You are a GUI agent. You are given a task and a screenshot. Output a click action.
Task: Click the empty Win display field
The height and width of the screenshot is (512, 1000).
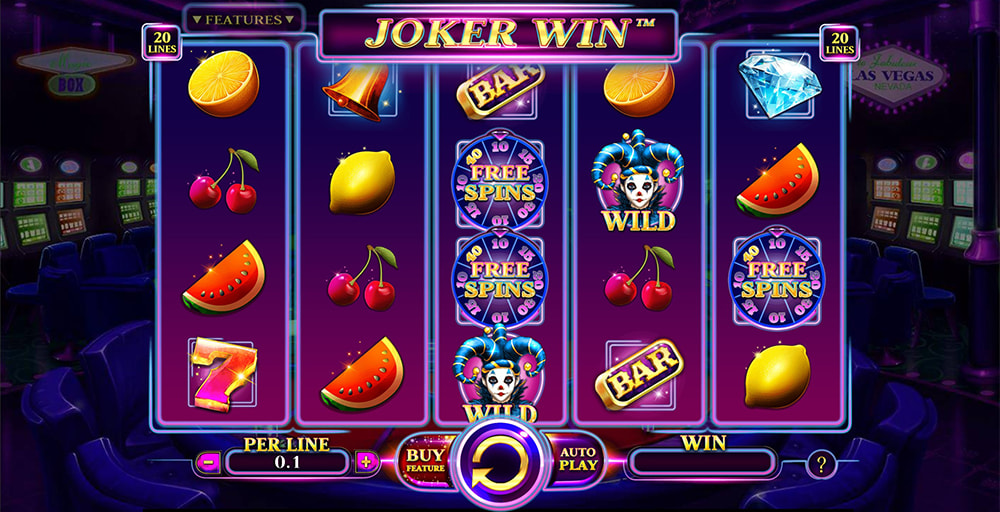point(702,463)
